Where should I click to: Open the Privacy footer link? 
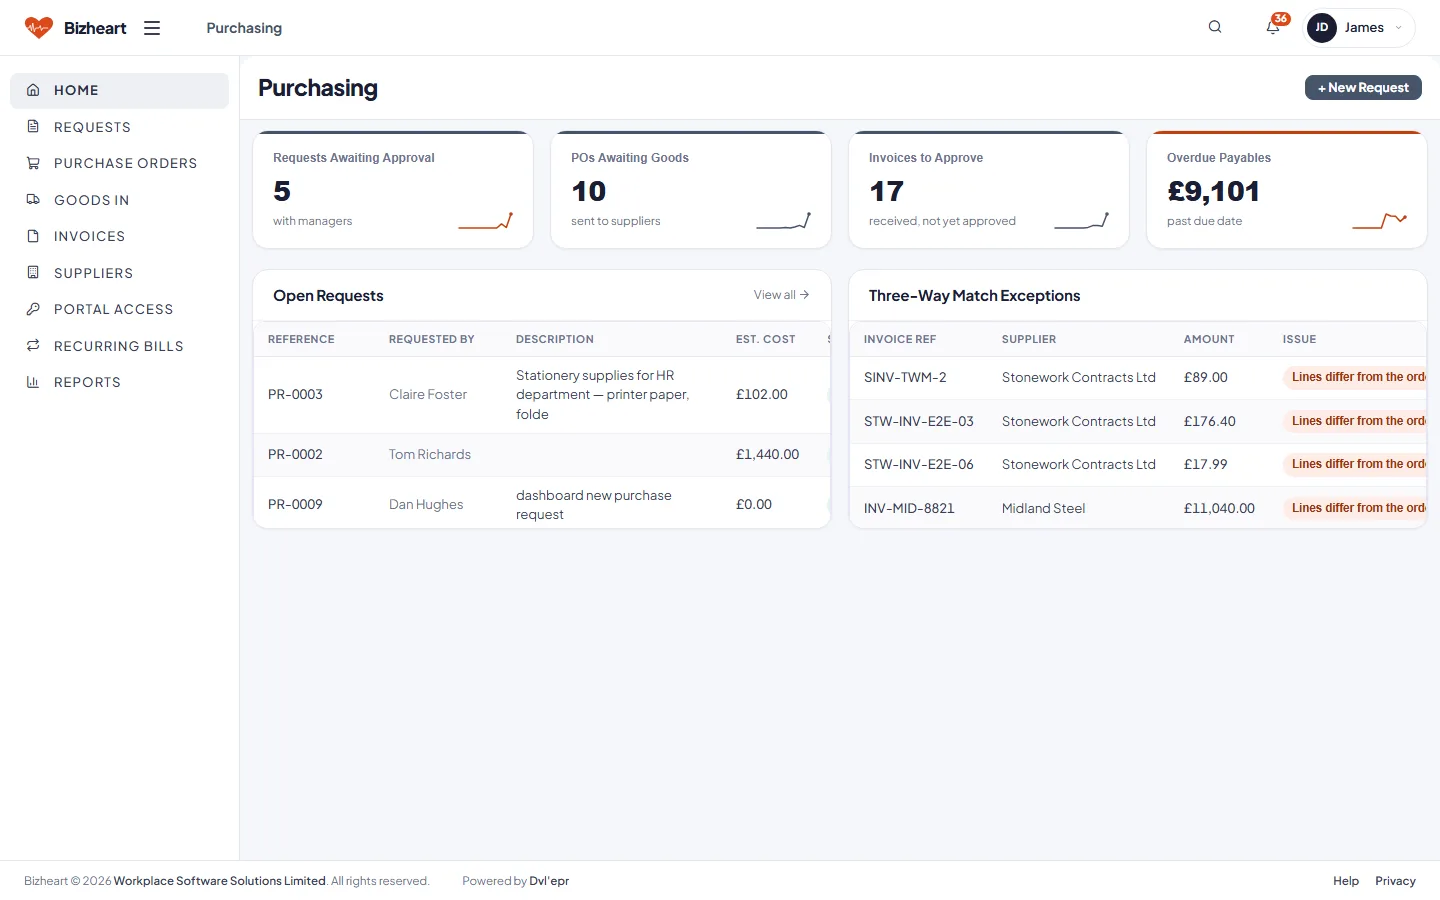click(x=1395, y=881)
